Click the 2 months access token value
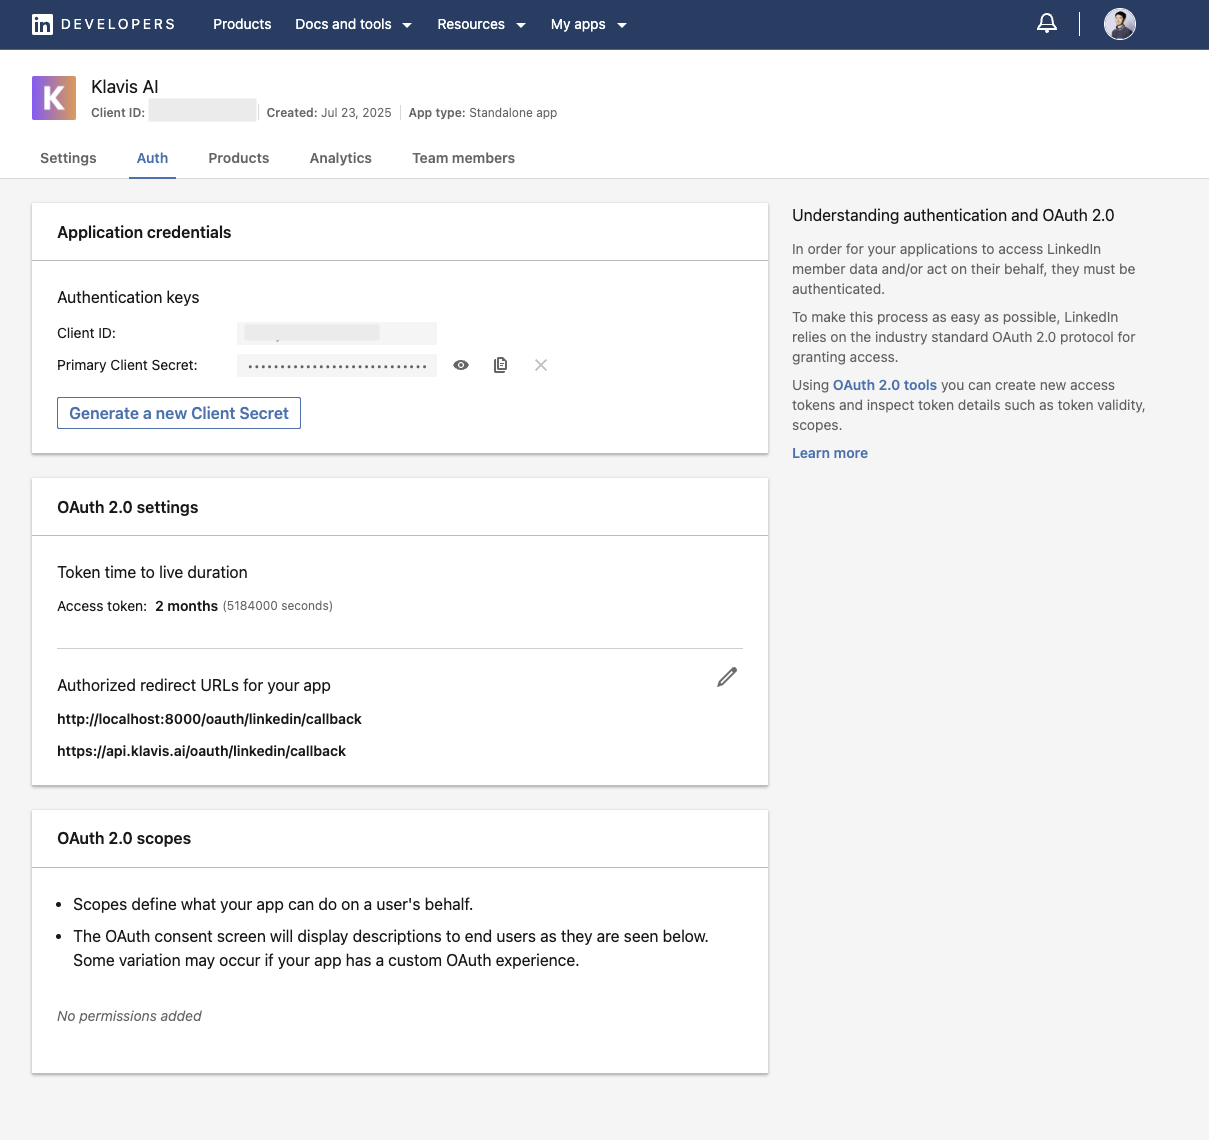Screen dimensions: 1209x1140 [x=186, y=606]
